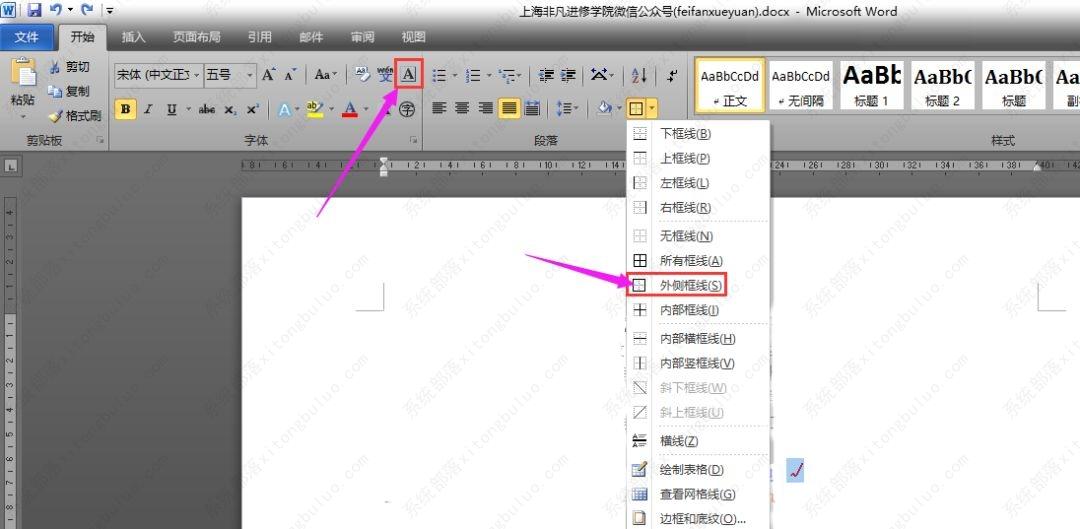Click the Strikethrough (abc) icon
1080x529 pixels.
point(207,110)
